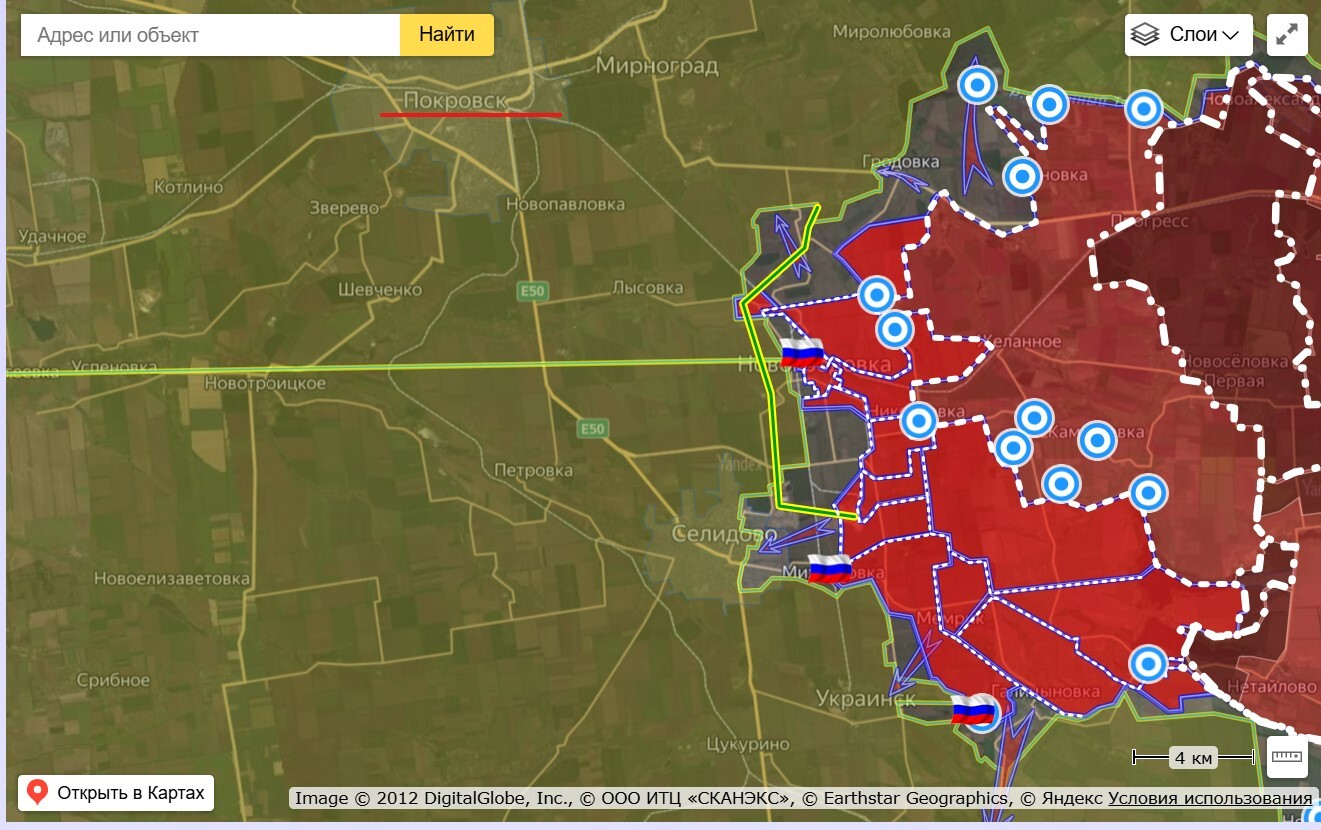Click the Russian flag marker beside Украинск
Viewport: 1321px width, 830px height.
[x=973, y=710]
